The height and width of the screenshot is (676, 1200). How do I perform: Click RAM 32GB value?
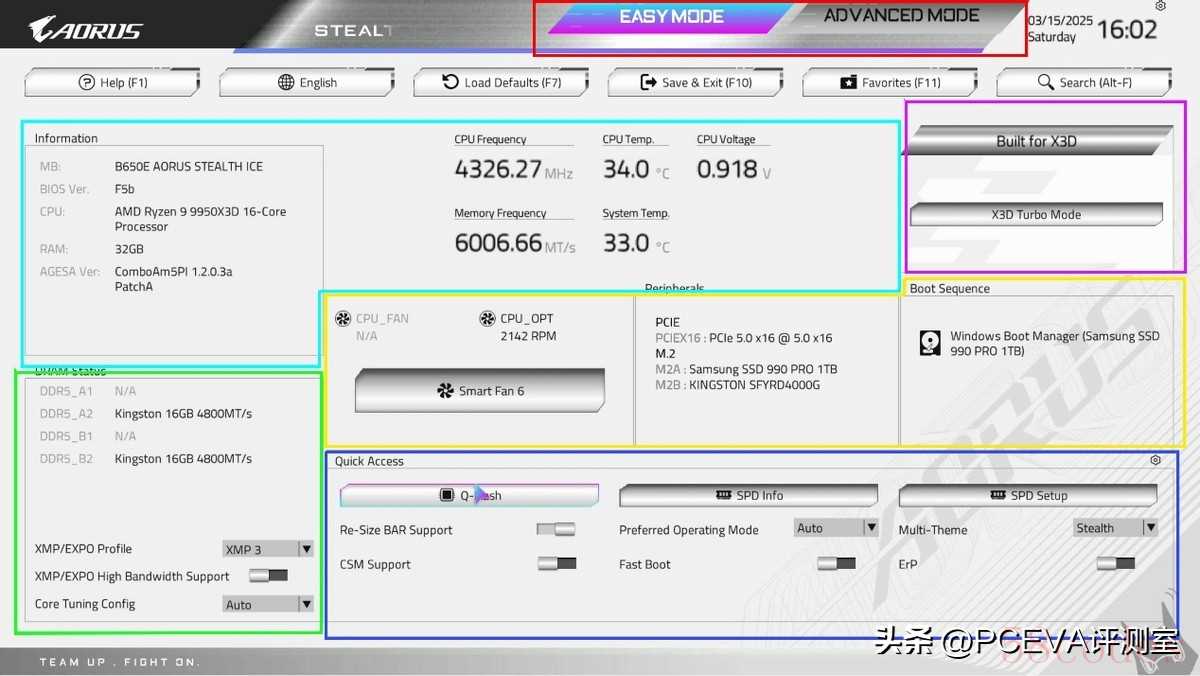129,249
